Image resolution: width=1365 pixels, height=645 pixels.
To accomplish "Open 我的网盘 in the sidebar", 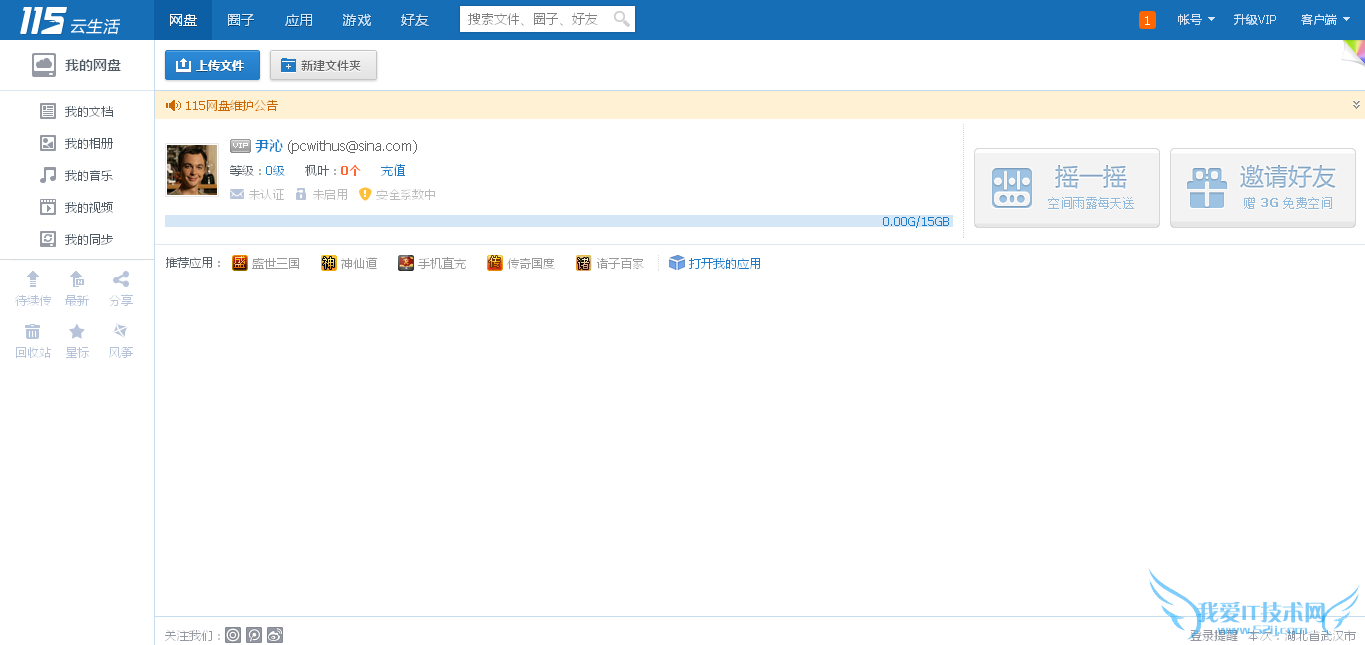I will (x=77, y=65).
